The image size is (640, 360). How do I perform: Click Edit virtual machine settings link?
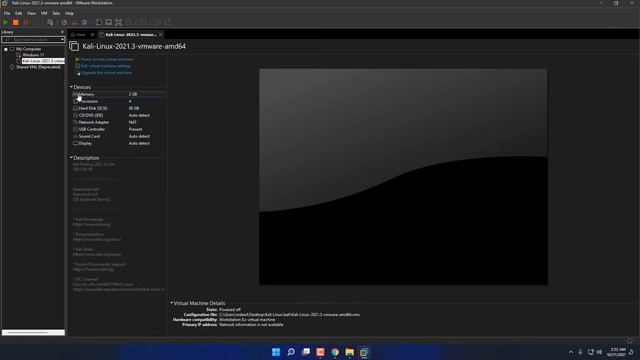(x=106, y=66)
